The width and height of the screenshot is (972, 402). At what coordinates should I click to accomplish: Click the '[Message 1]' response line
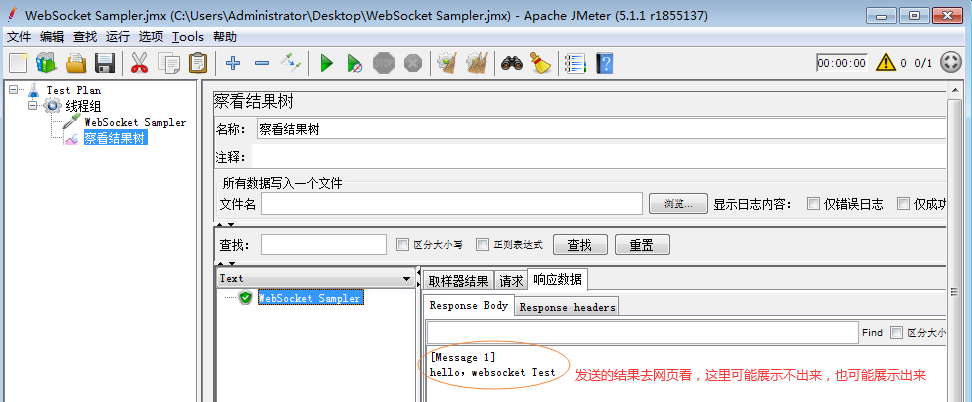coord(462,358)
